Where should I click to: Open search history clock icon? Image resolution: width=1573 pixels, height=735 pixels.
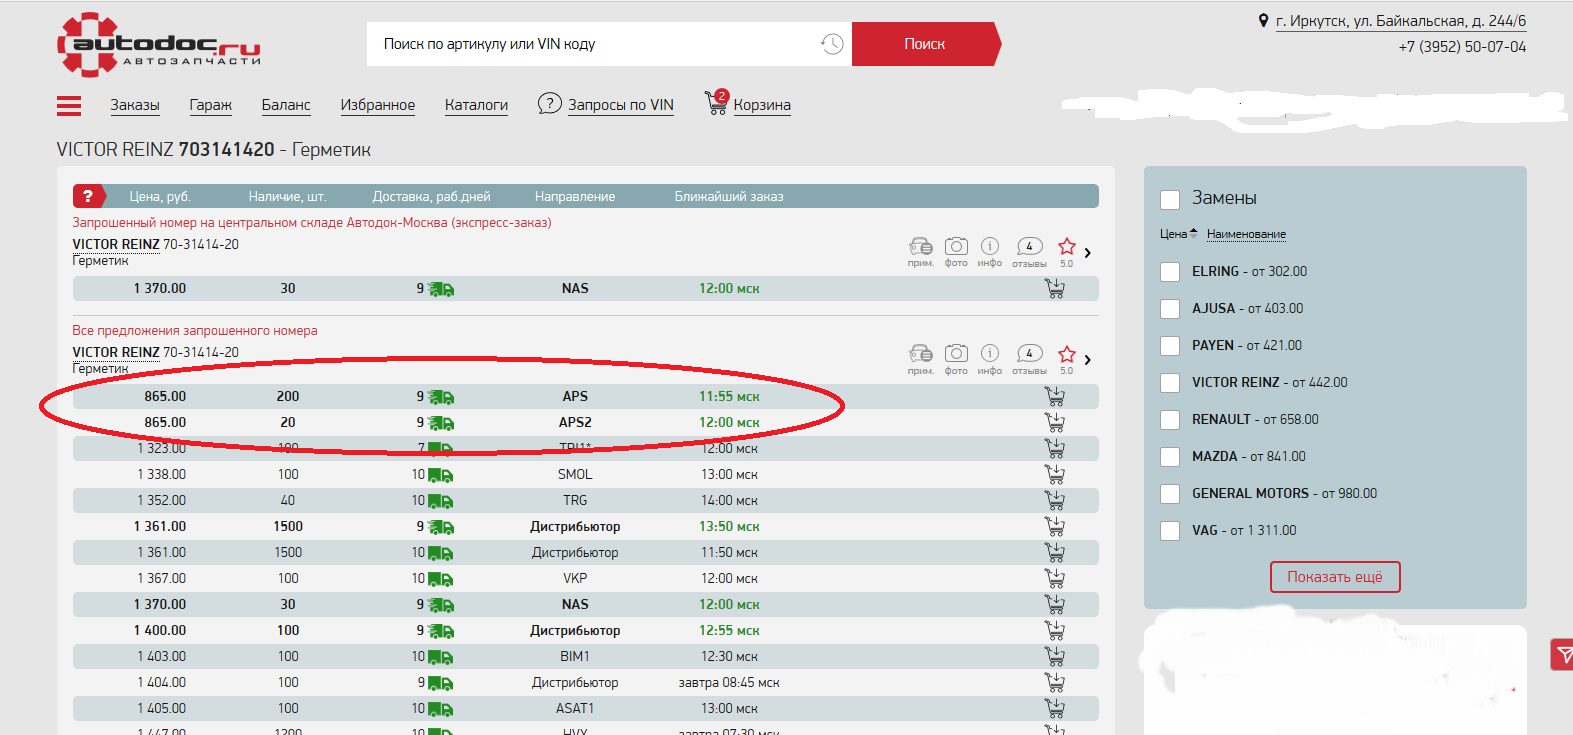coord(832,44)
